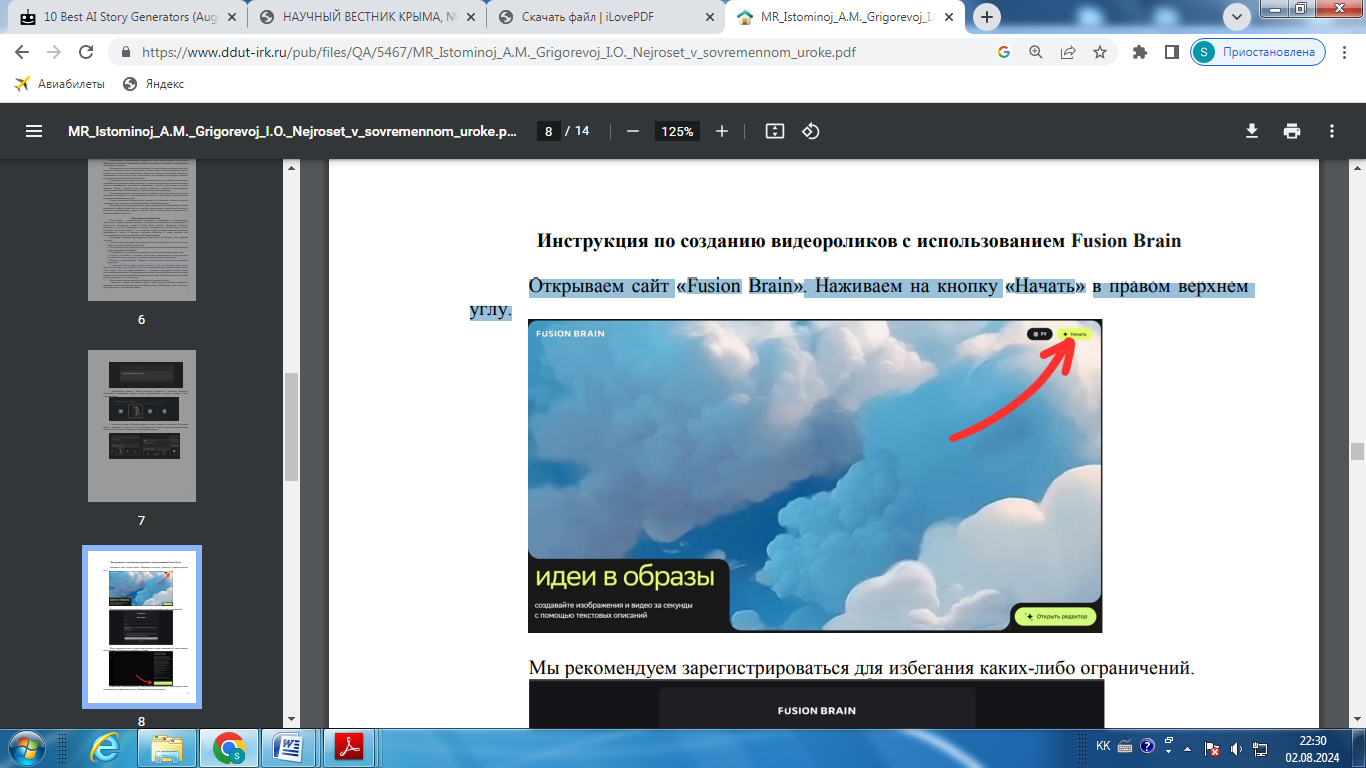Expand the tab search dropdown arrow
This screenshot has height=768, width=1366.
1237,17
